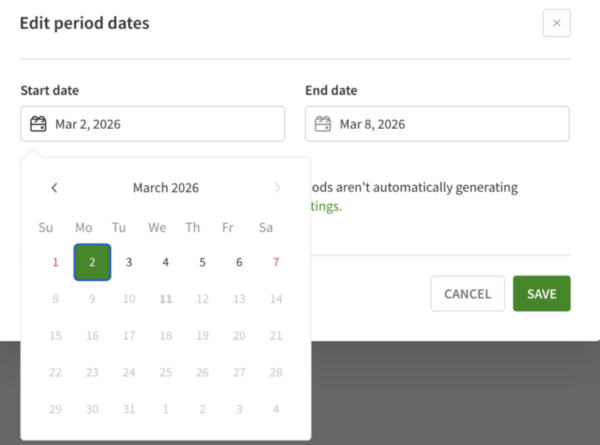Open the green settings link

click(x=326, y=207)
